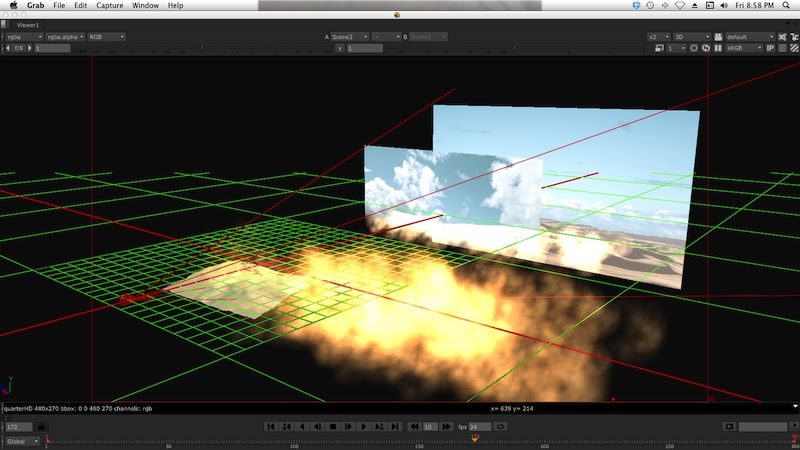The height and width of the screenshot is (450, 800).
Task: Open the sRGB viewer process dropdown
Action: (x=744, y=48)
